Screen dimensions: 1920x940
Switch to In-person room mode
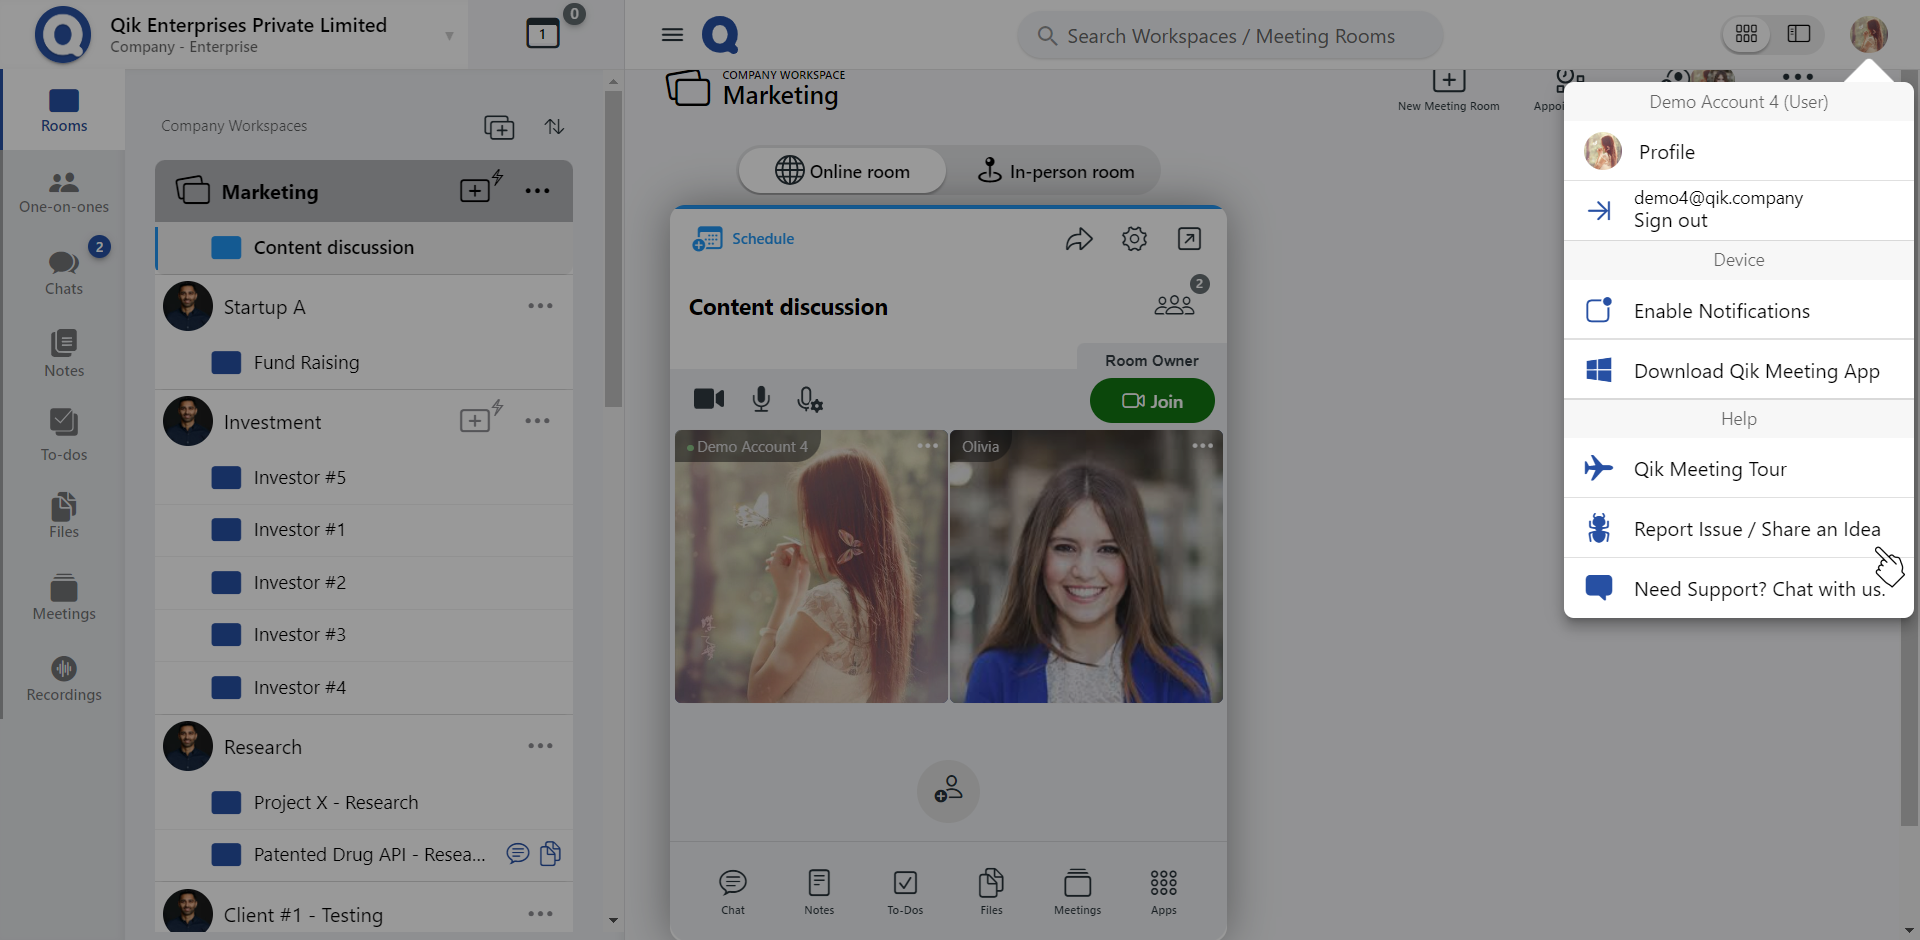pos(1055,172)
